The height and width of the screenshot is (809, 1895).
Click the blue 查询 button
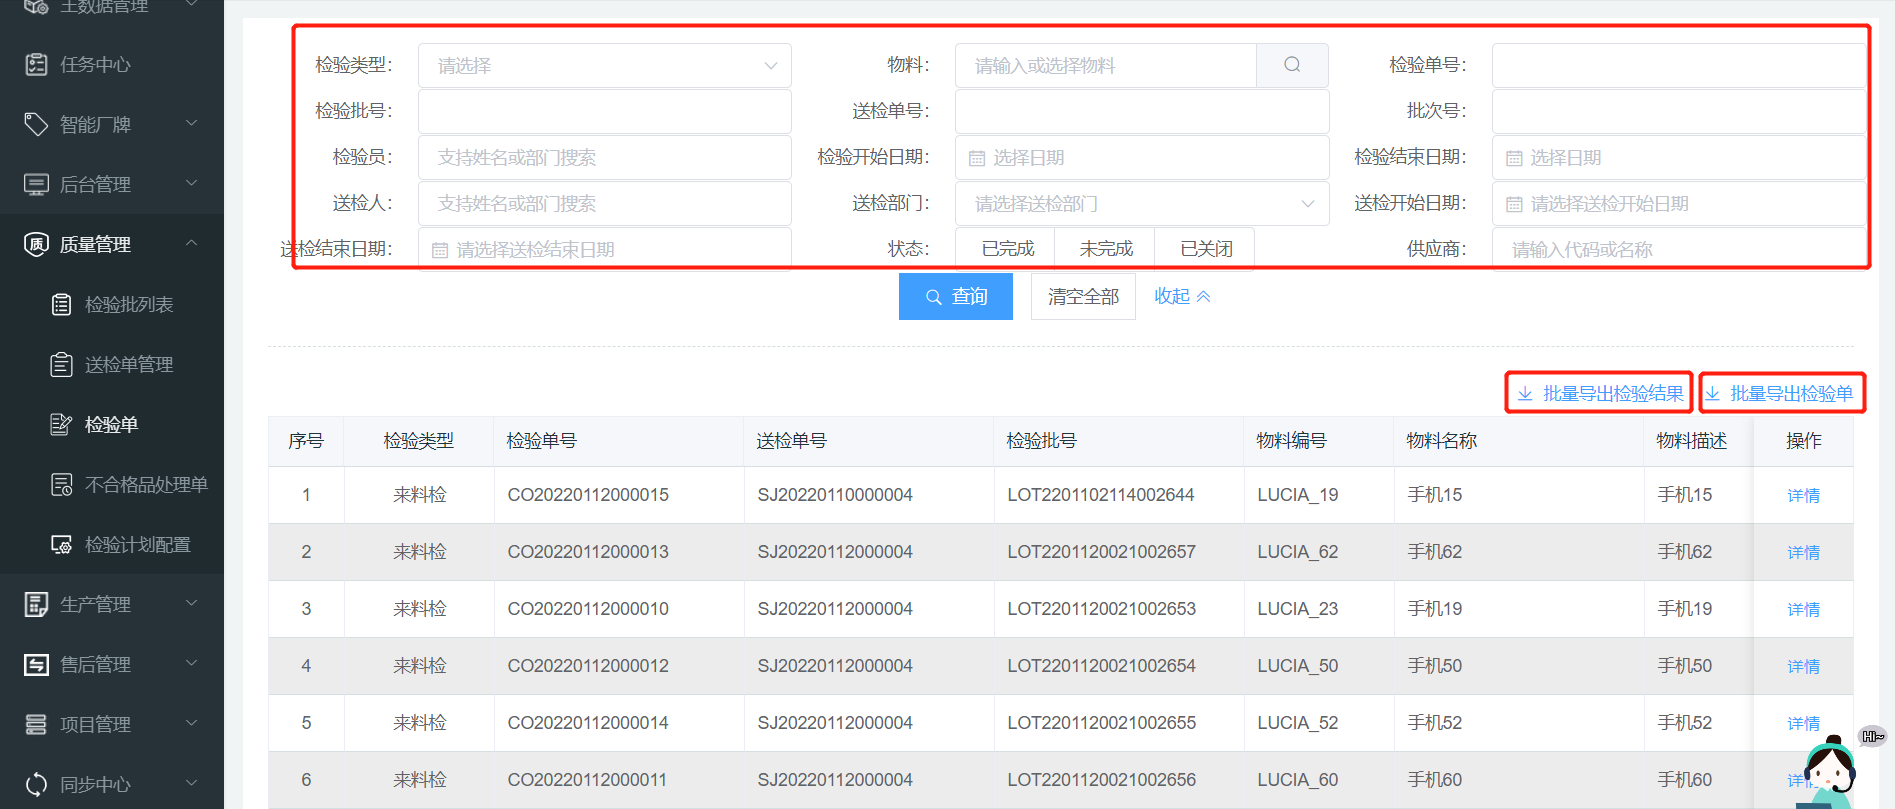pyautogui.click(x=955, y=297)
